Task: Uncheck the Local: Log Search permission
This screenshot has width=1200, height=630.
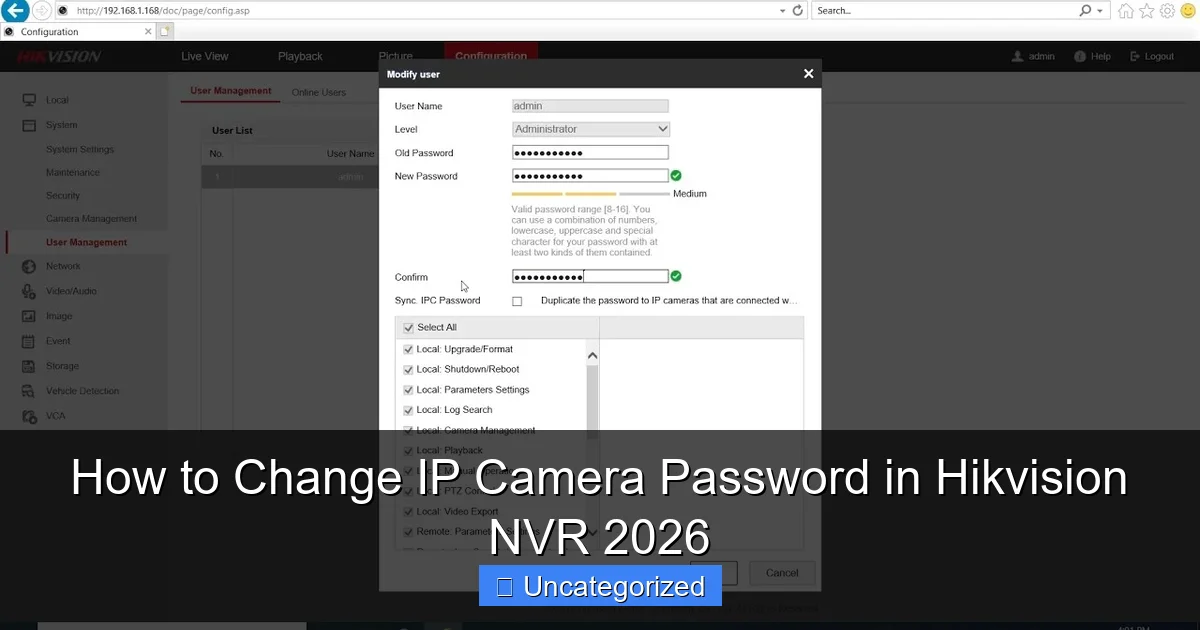Action: [408, 410]
